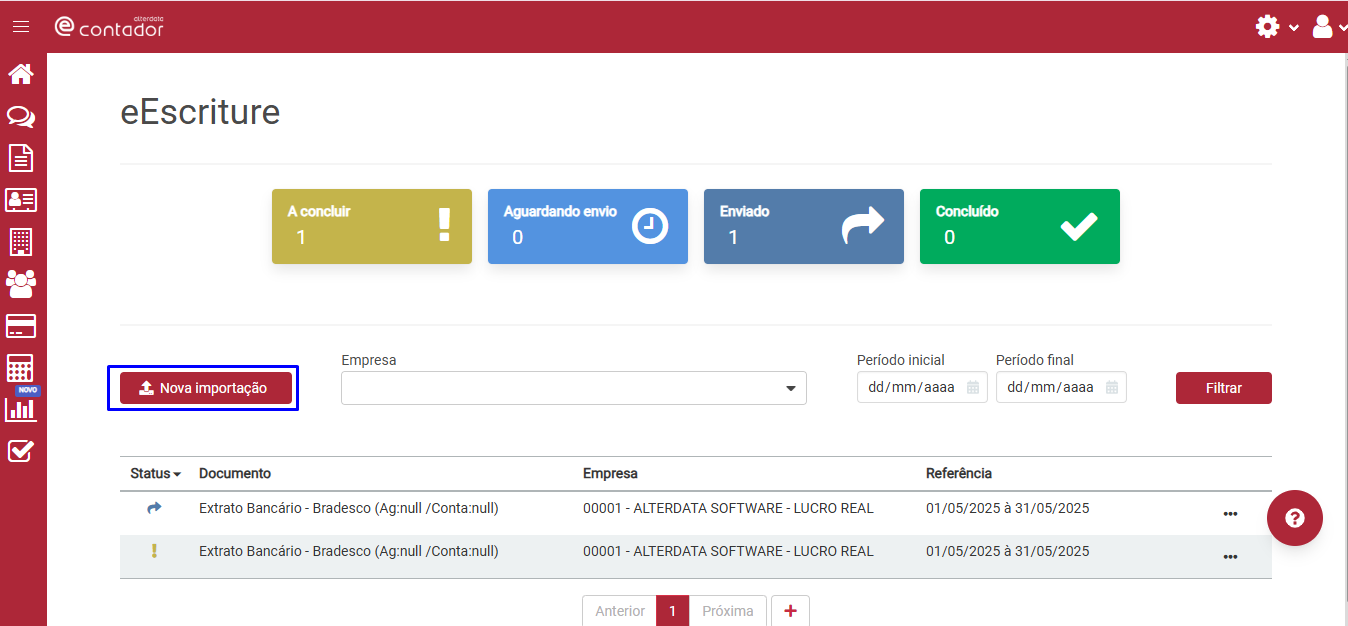Open the document sidebar icon

click(21, 158)
